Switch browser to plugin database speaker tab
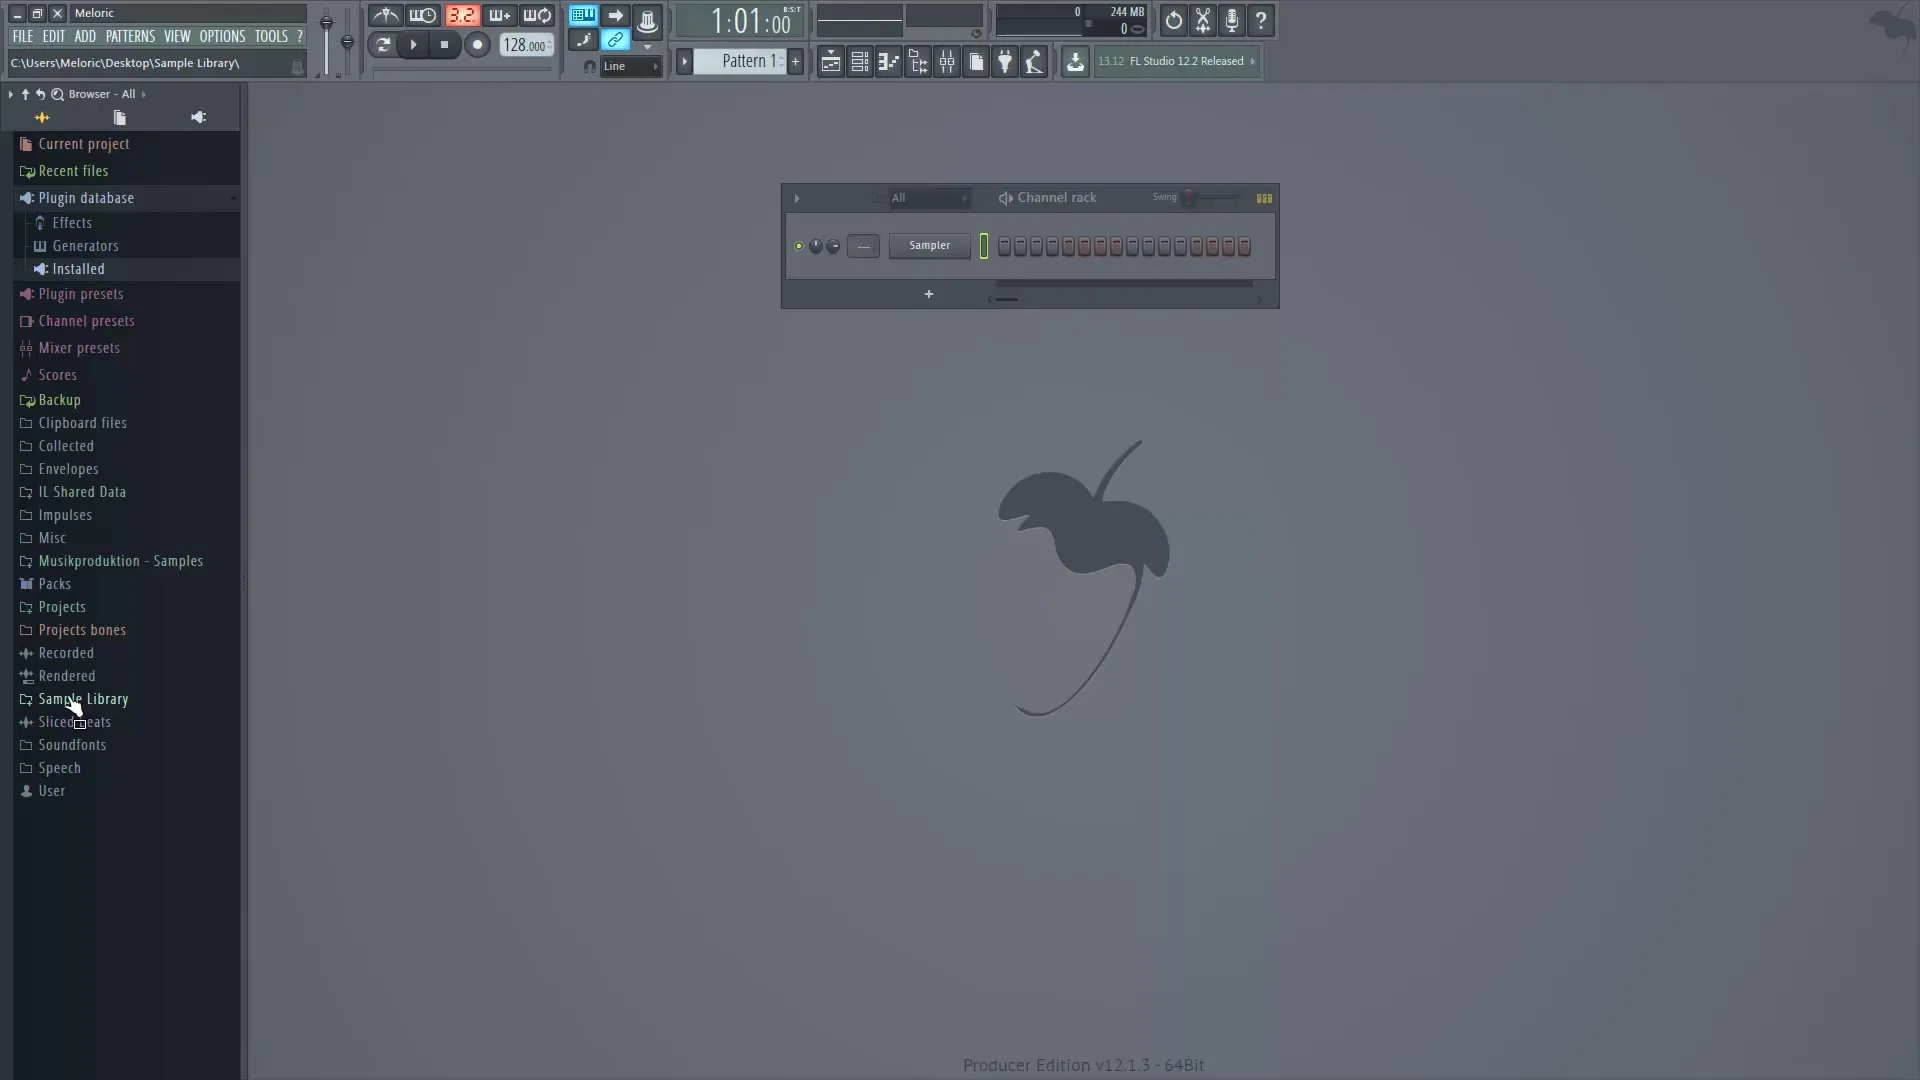The height and width of the screenshot is (1080, 1920). (x=198, y=117)
